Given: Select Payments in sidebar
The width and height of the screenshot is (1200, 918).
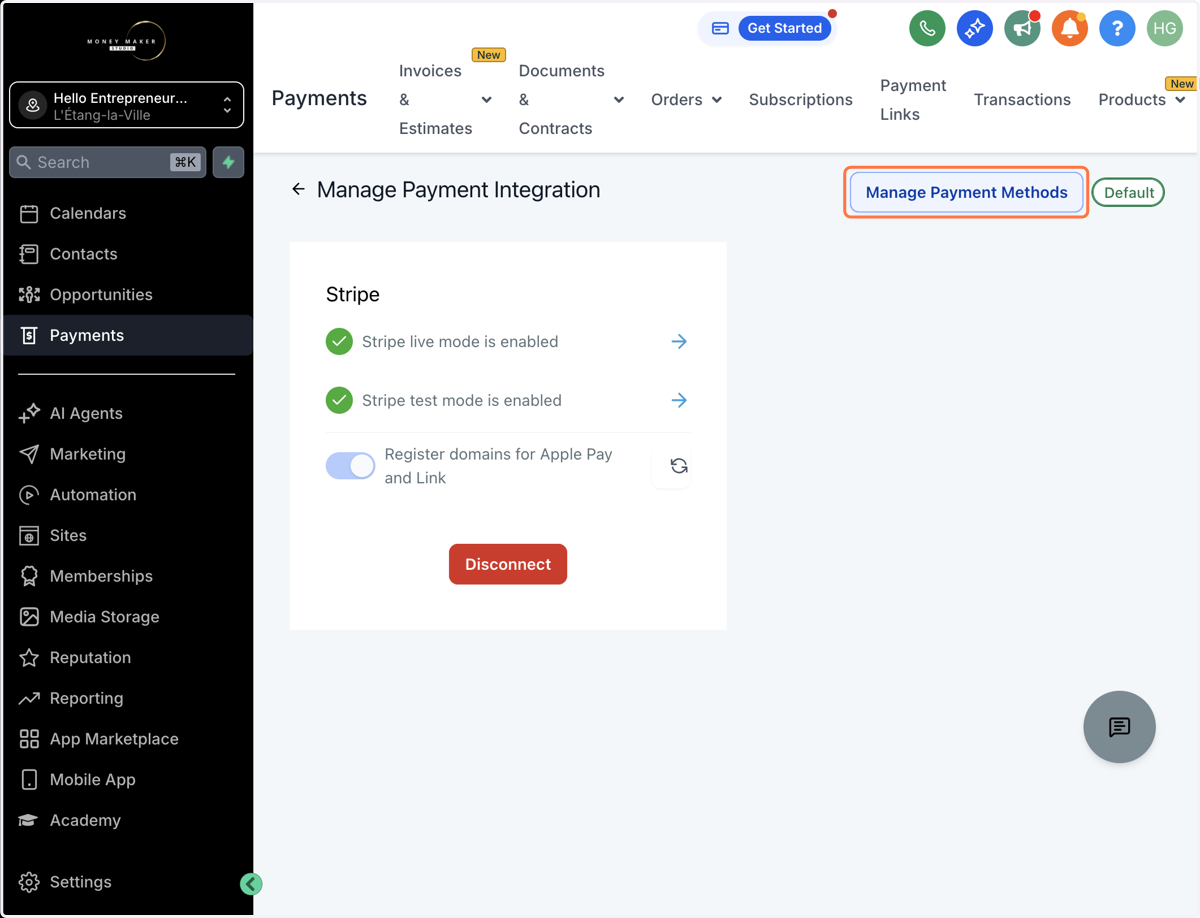Looking at the screenshot, I should coord(127,335).
